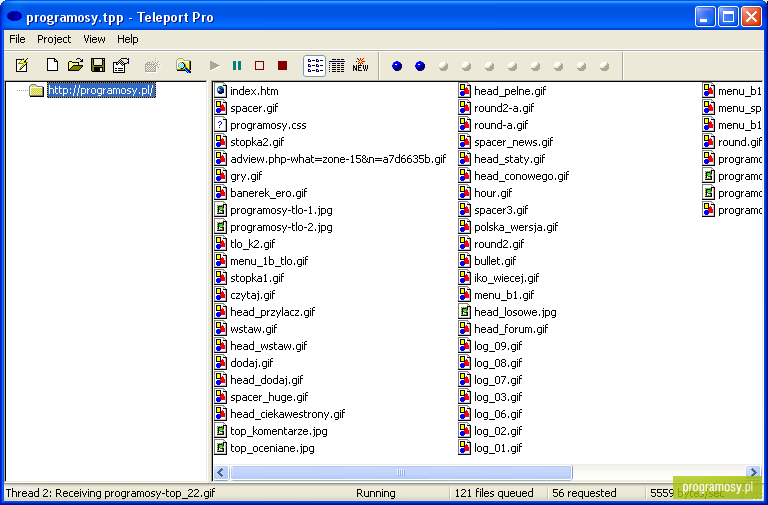
Task: Click icon of head_losowe.jpg
Action: pyautogui.click(x=465, y=312)
